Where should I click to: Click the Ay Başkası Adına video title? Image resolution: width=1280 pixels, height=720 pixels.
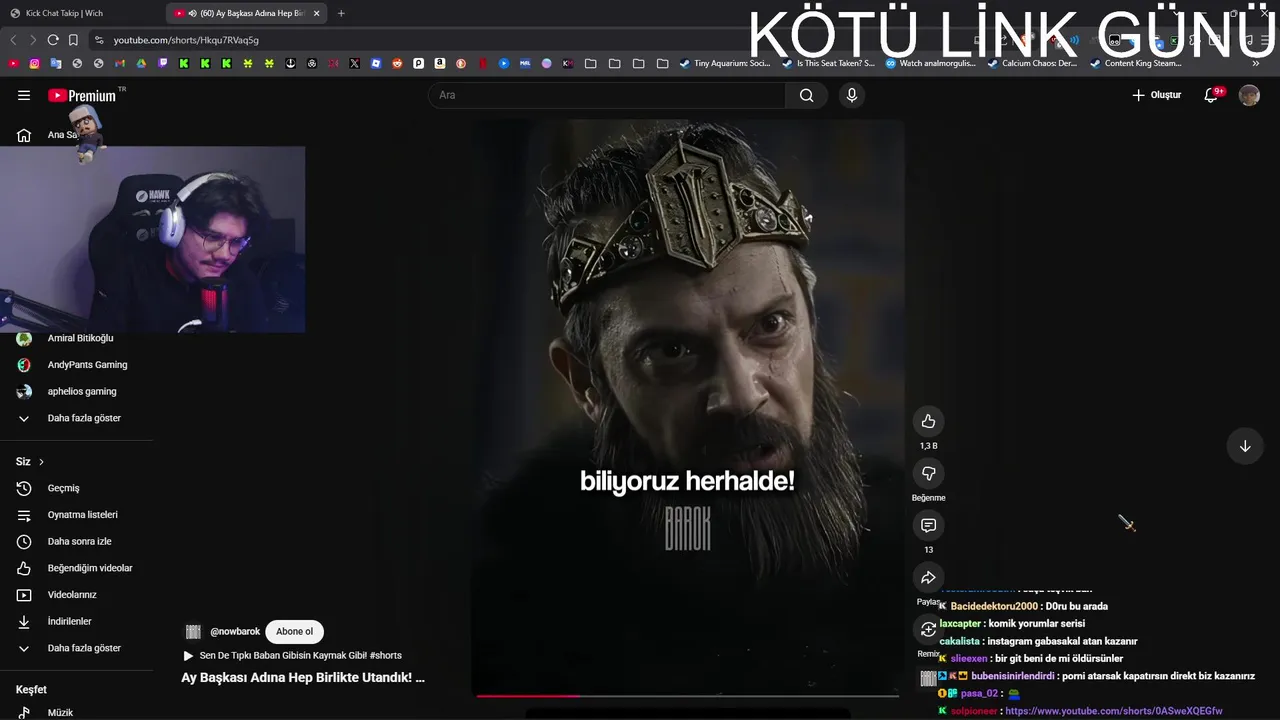click(x=303, y=677)
